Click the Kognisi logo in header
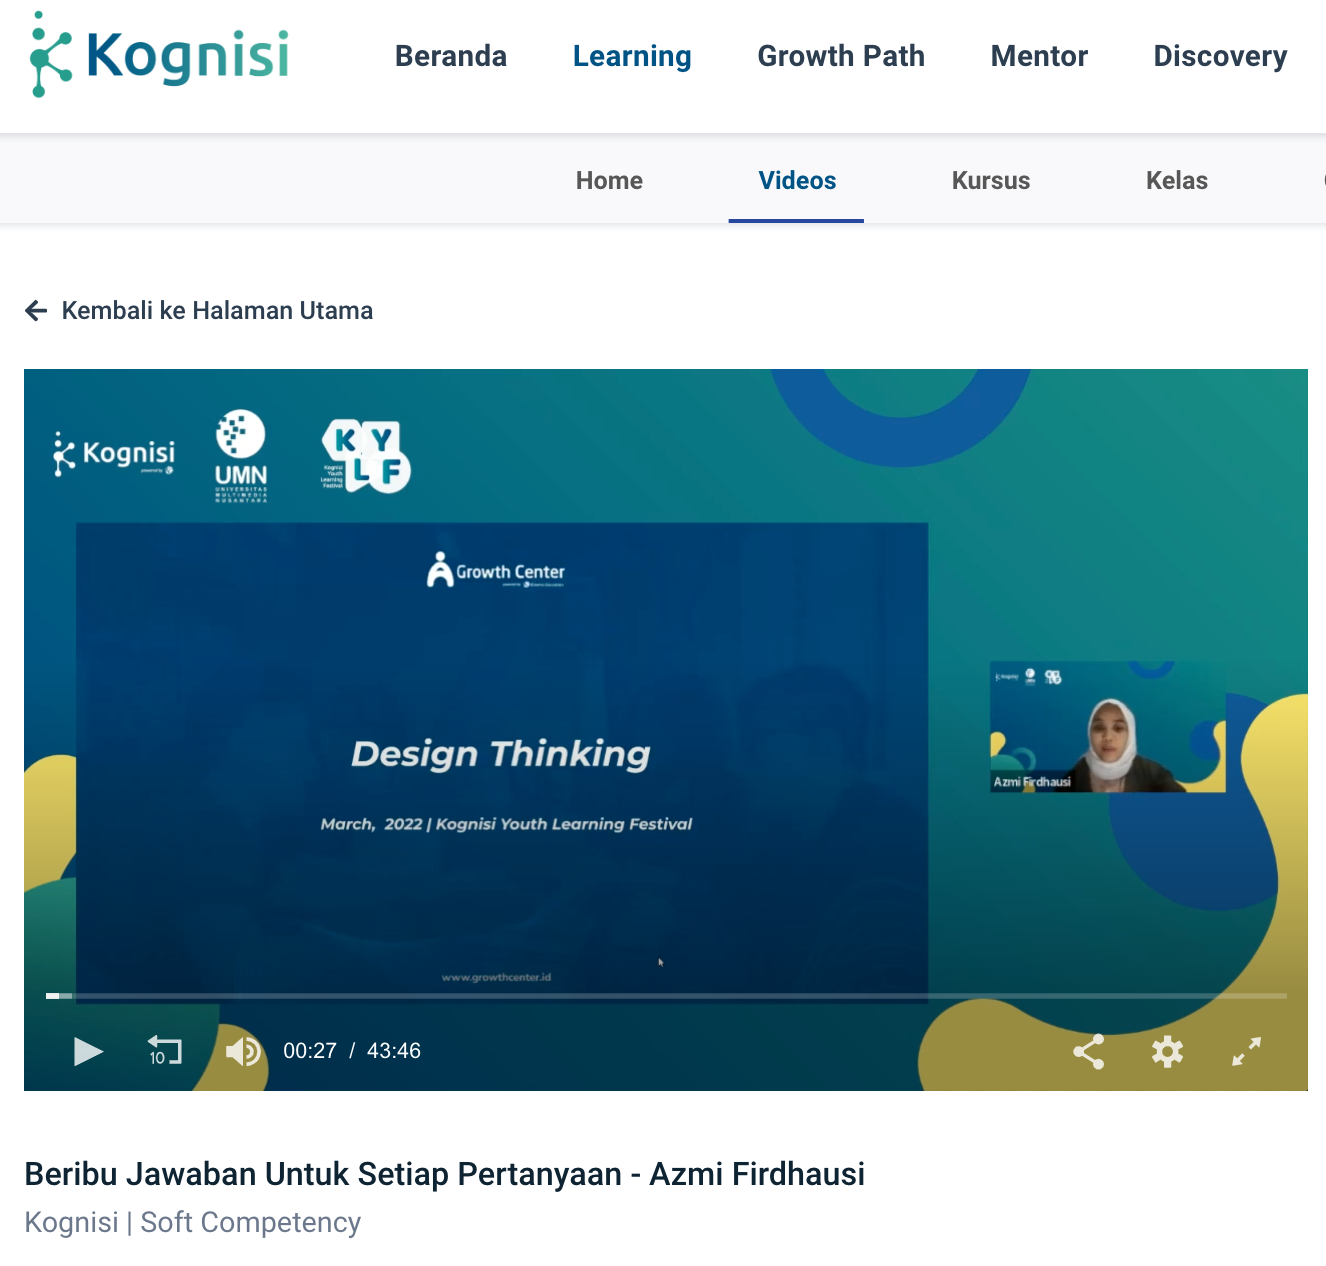Image resolution: width=1326 pixels, height=1266 pixels. pos(160,56)
